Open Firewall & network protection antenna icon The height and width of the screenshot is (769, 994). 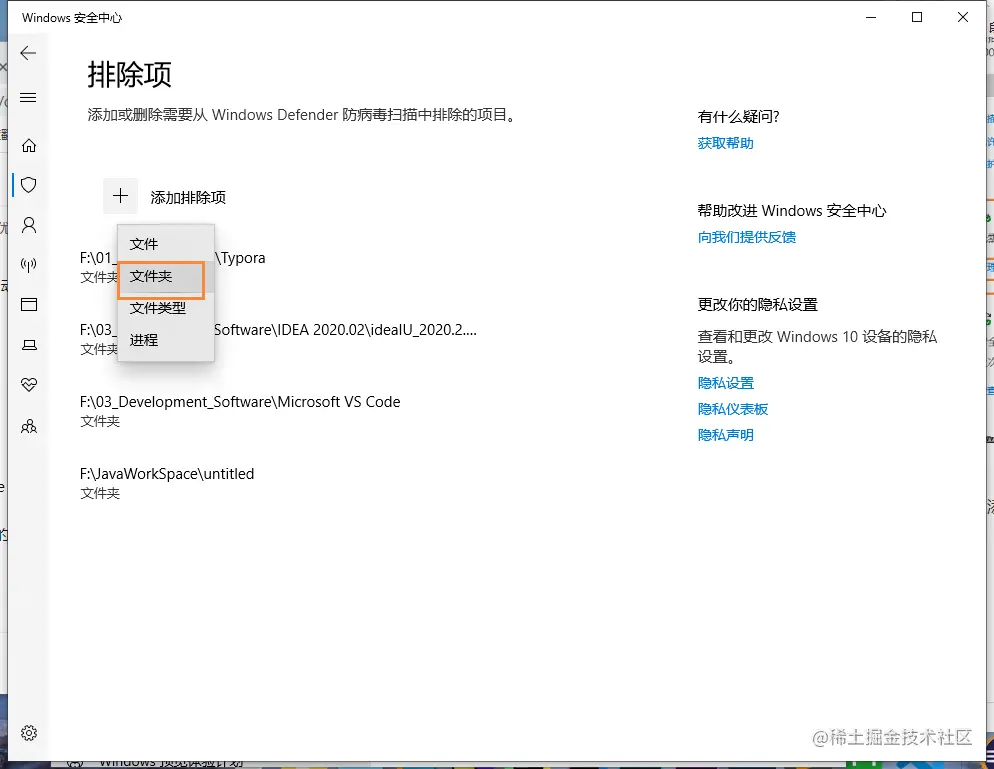coord(29,265)
